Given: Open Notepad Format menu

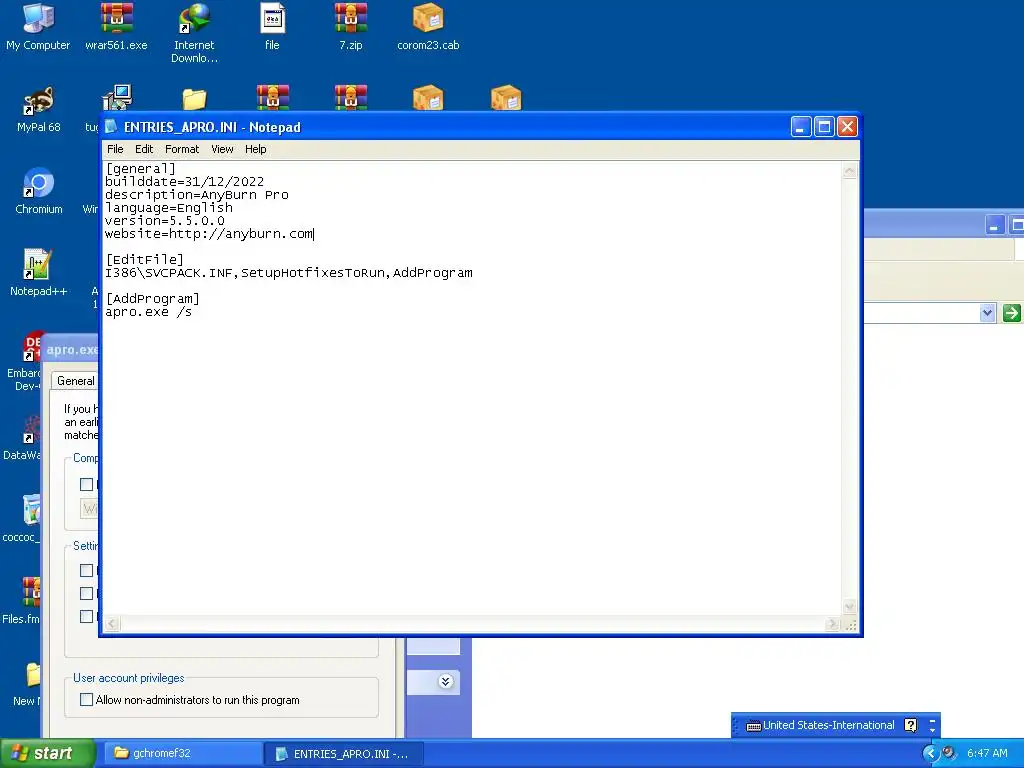Looking at the screenshot, I should (182, 149).
